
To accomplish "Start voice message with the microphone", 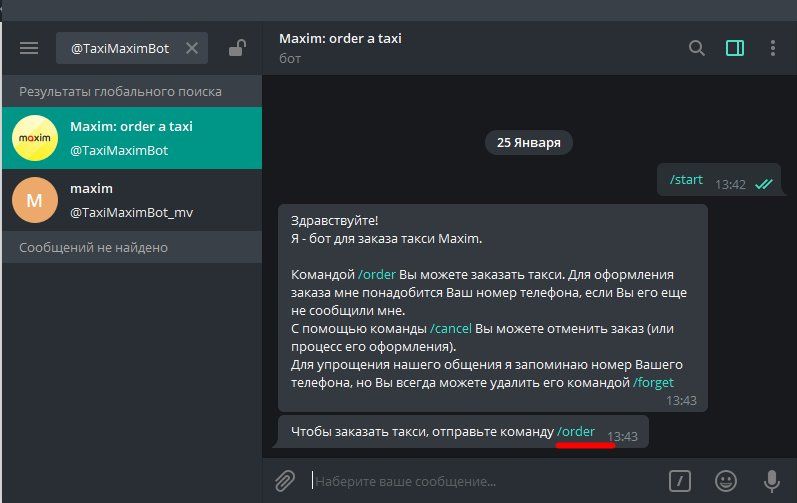I will tap(772, 481).
